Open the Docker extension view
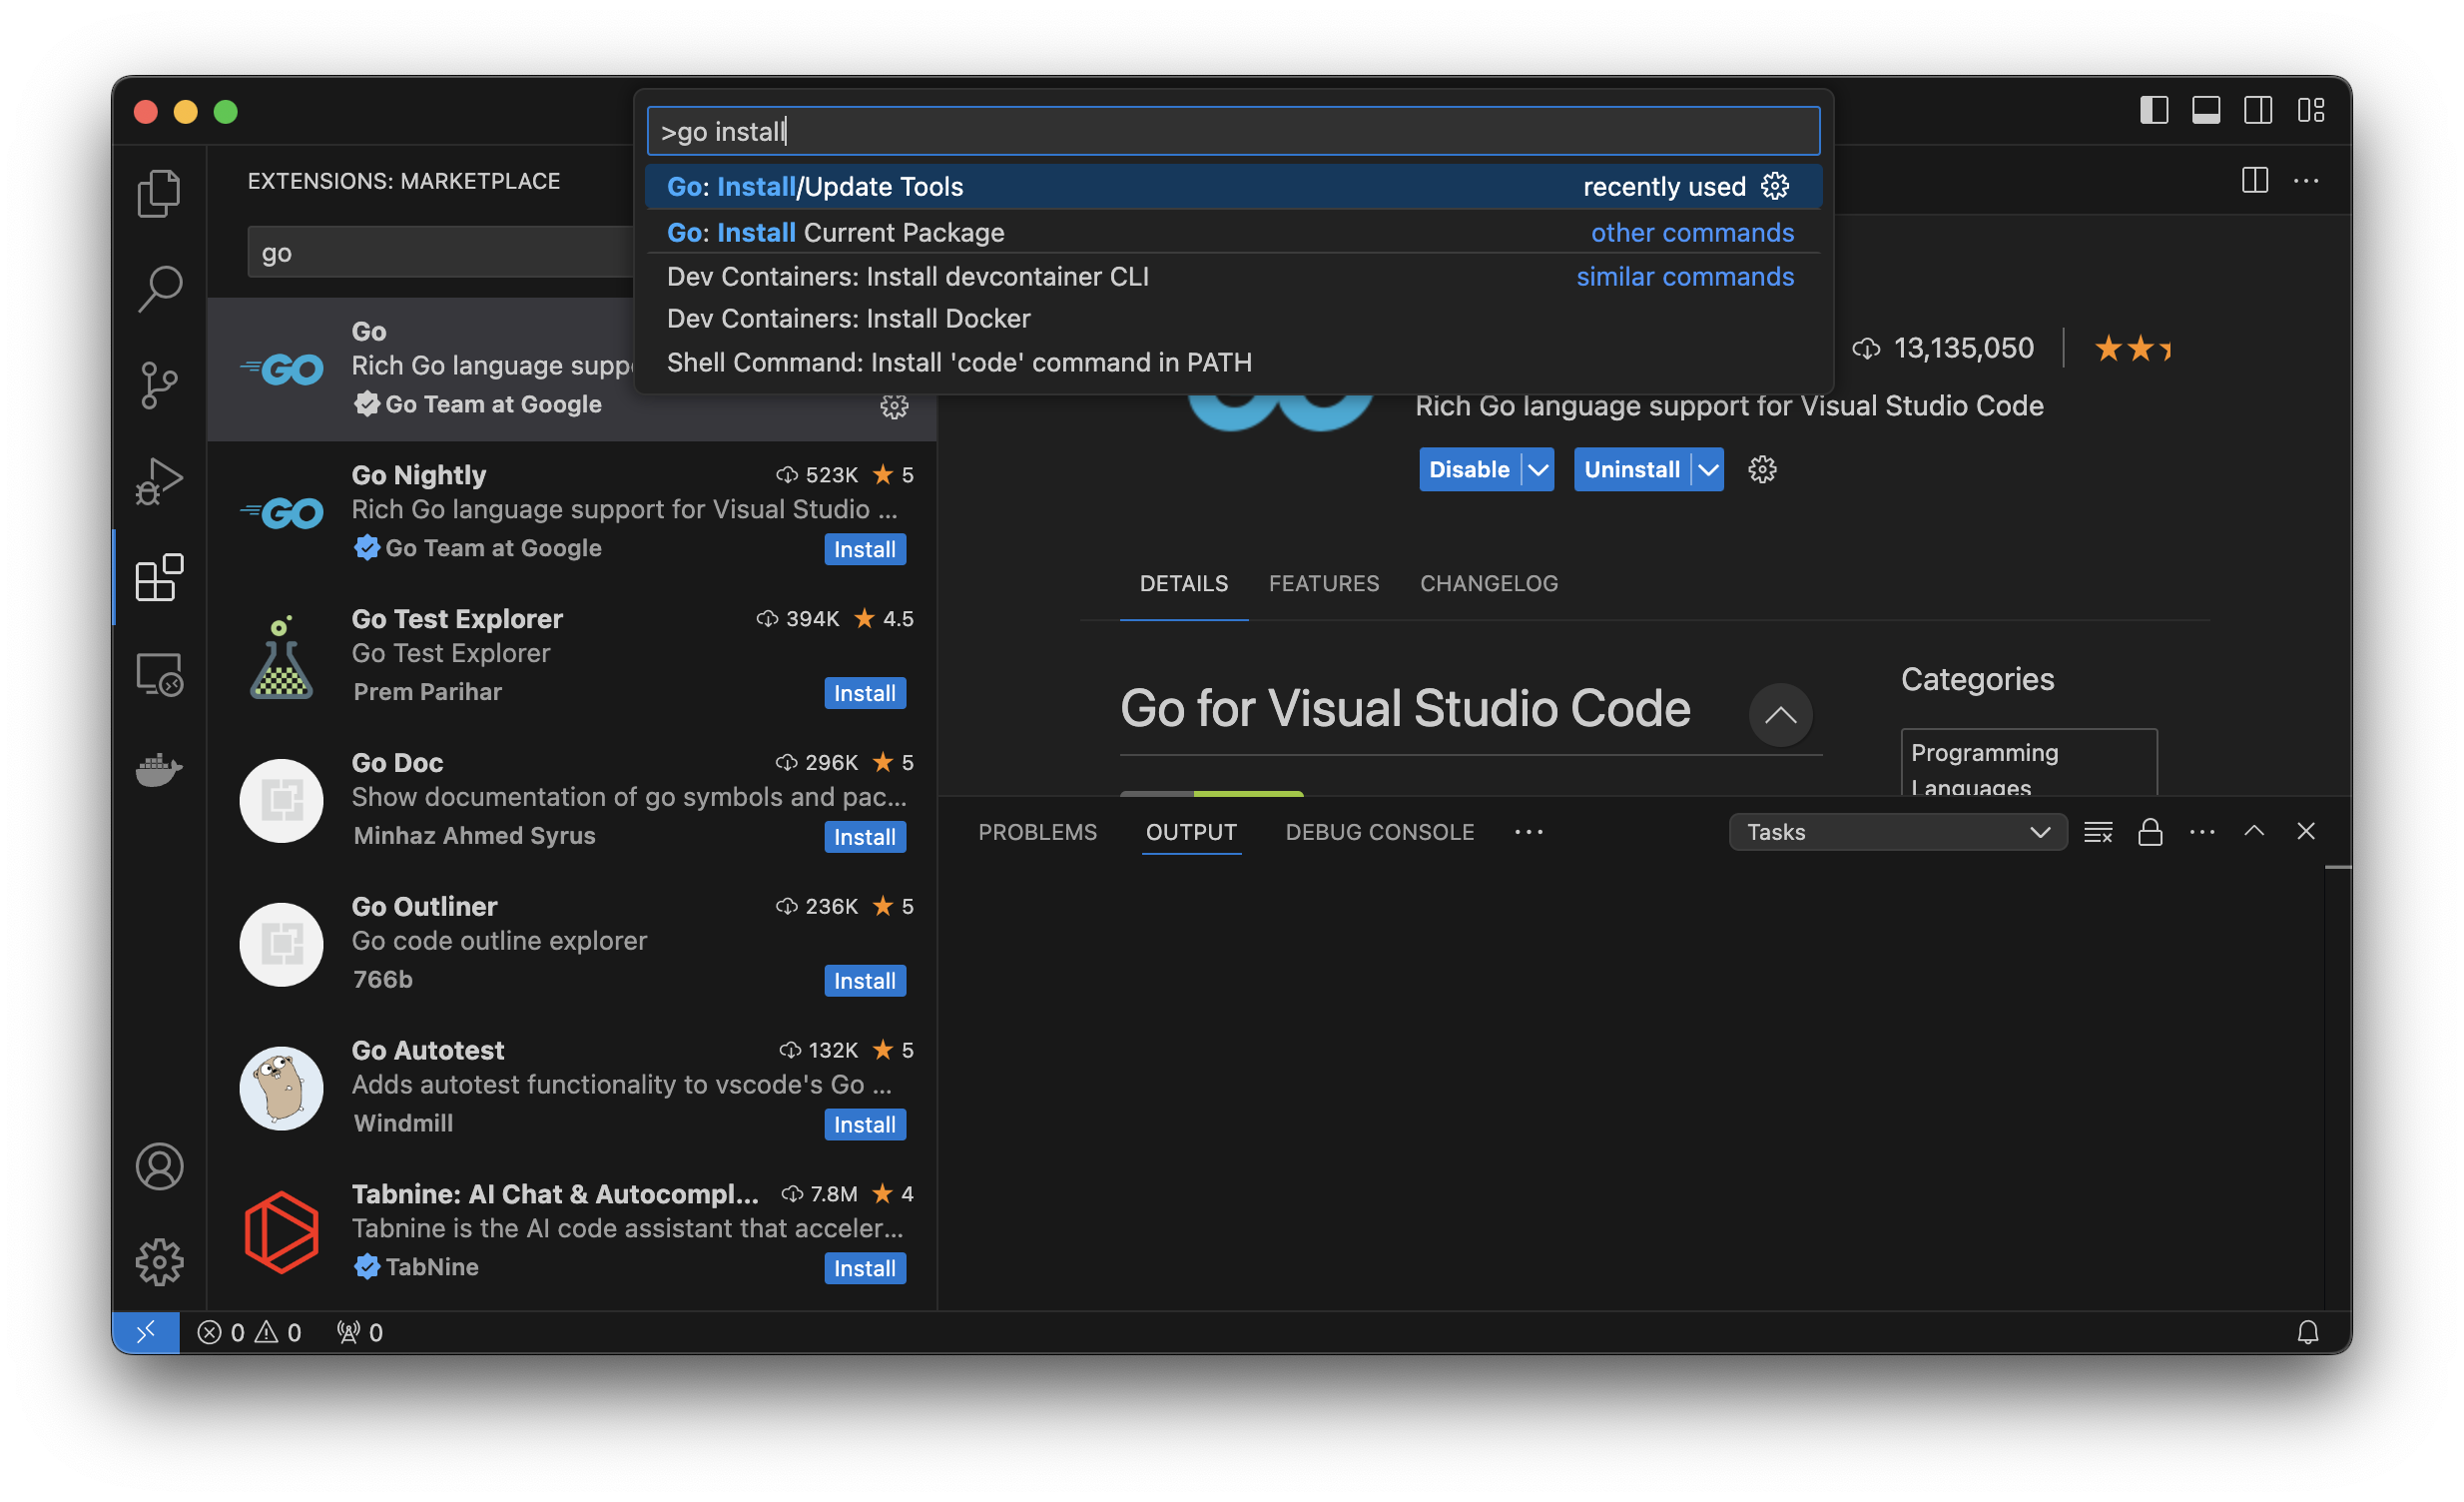Image resolution: width=2464 pixels, height=1502 pixels. (159, 769)
